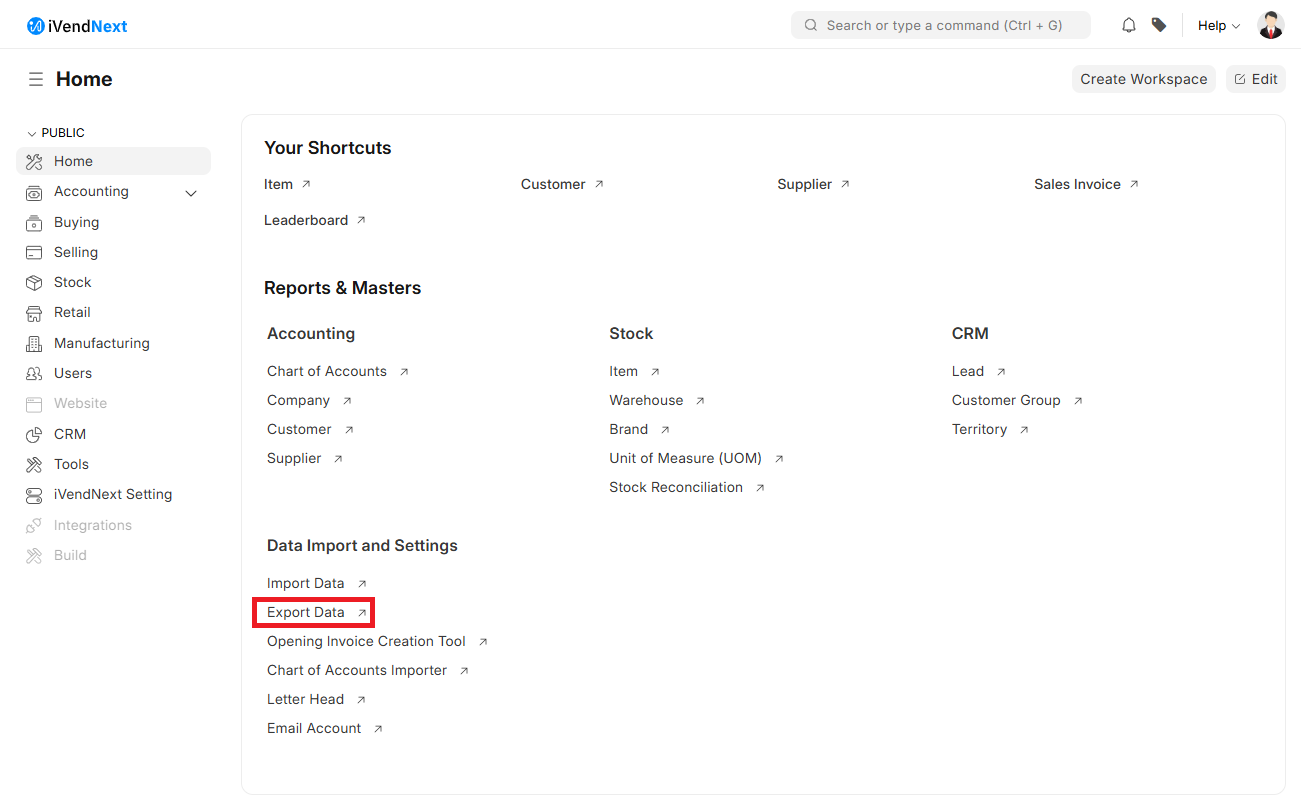Open the notifications bell

(x=1129, y=25)
